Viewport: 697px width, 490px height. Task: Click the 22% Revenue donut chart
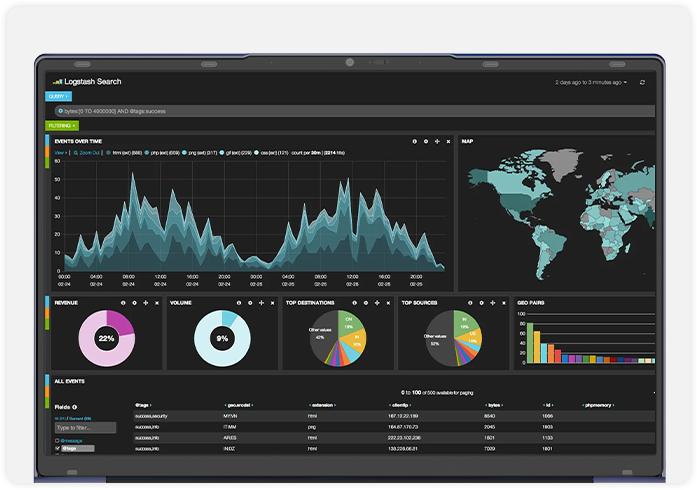[106, 339]
